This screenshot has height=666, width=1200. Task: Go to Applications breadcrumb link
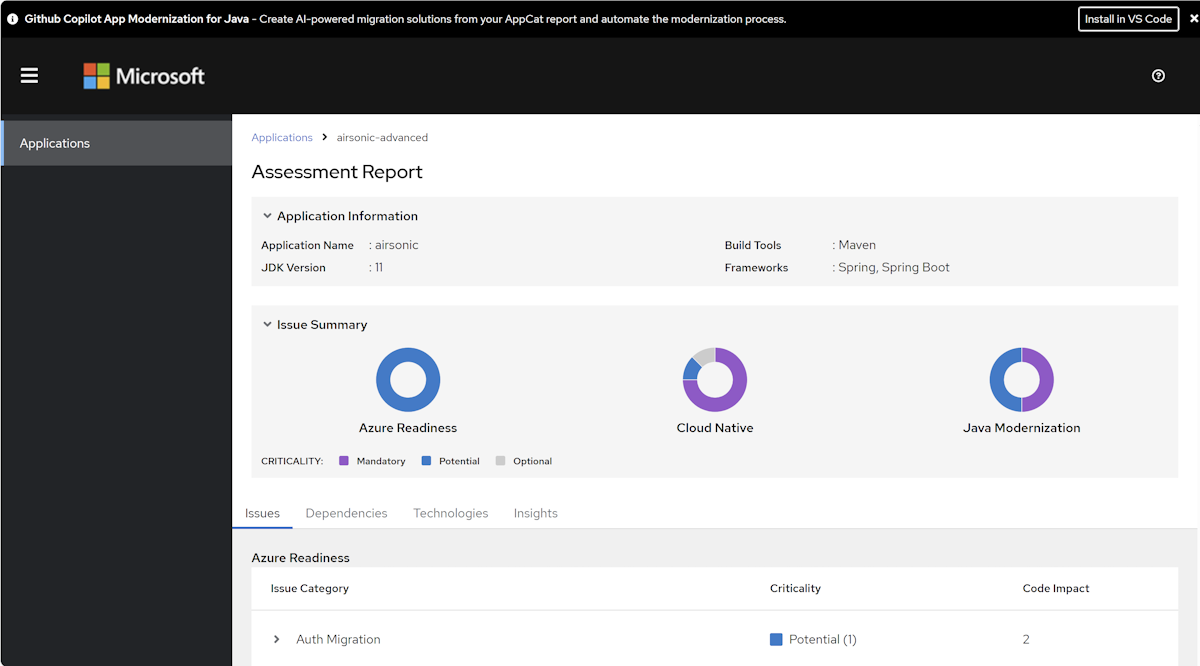(282, 138)
